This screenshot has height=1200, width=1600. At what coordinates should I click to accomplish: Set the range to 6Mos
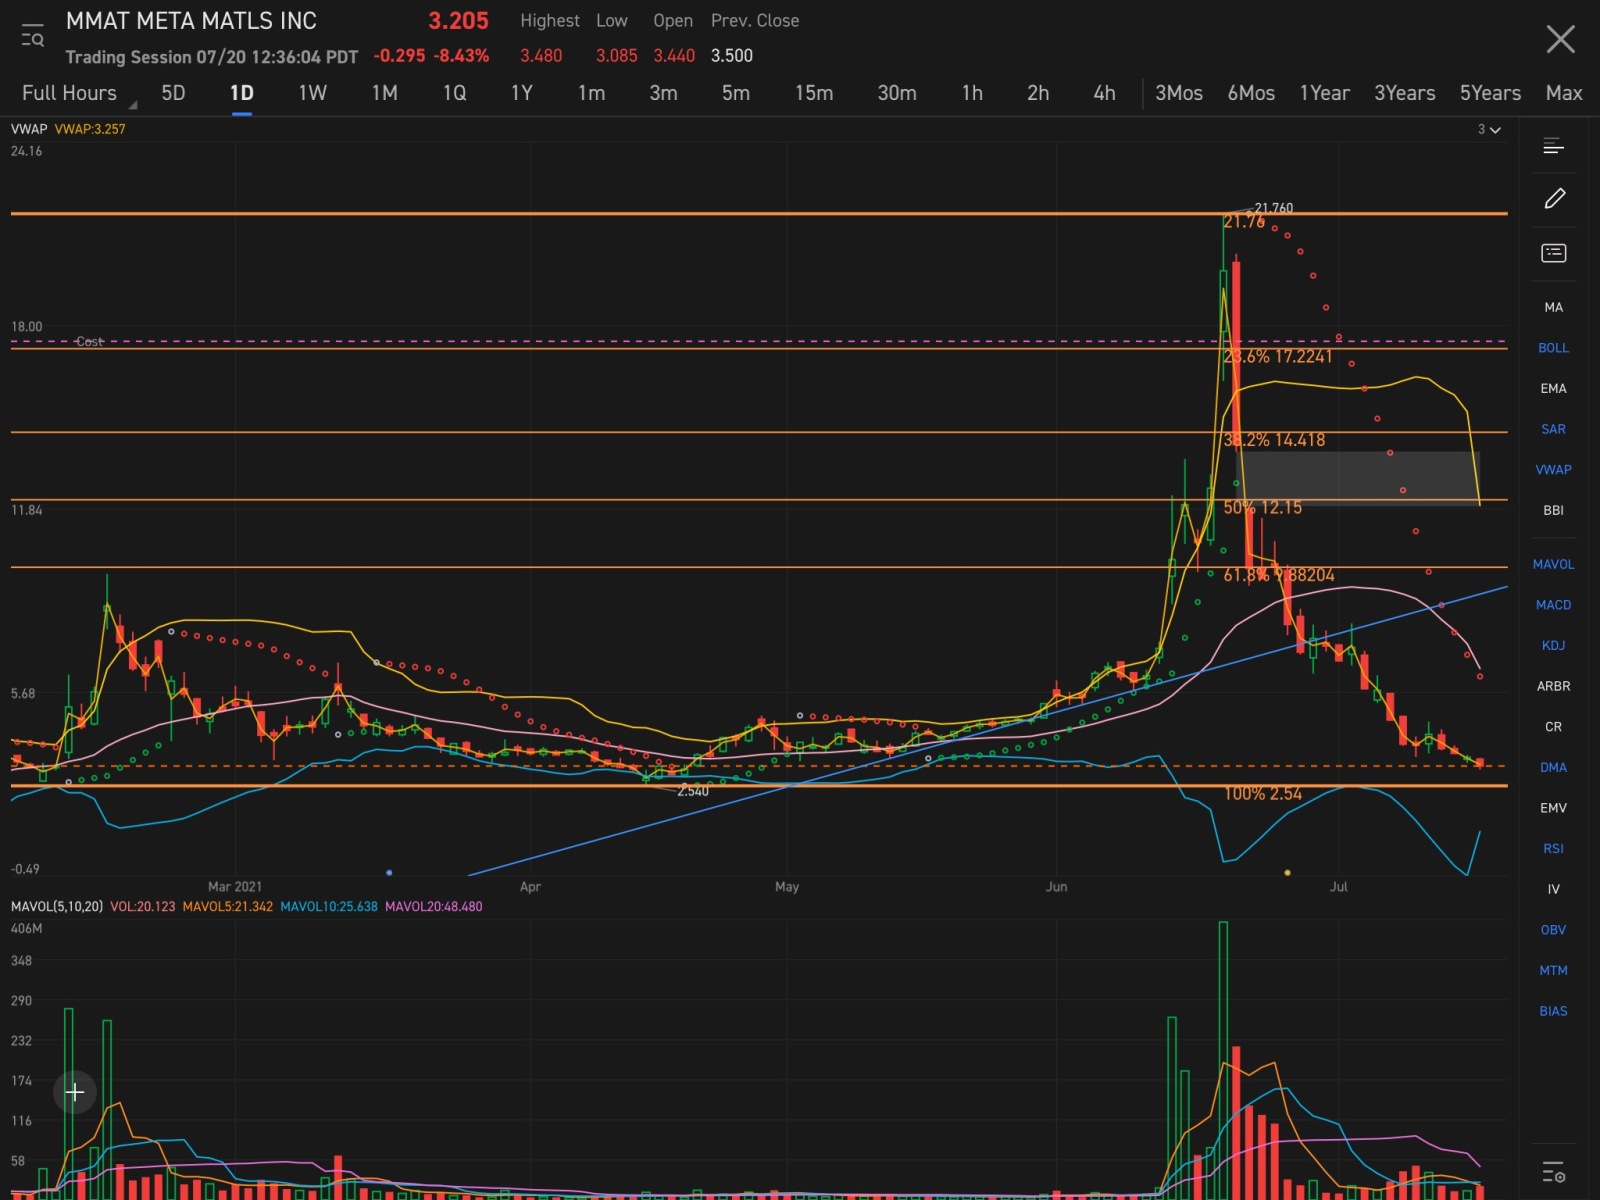pos(1251,93)
